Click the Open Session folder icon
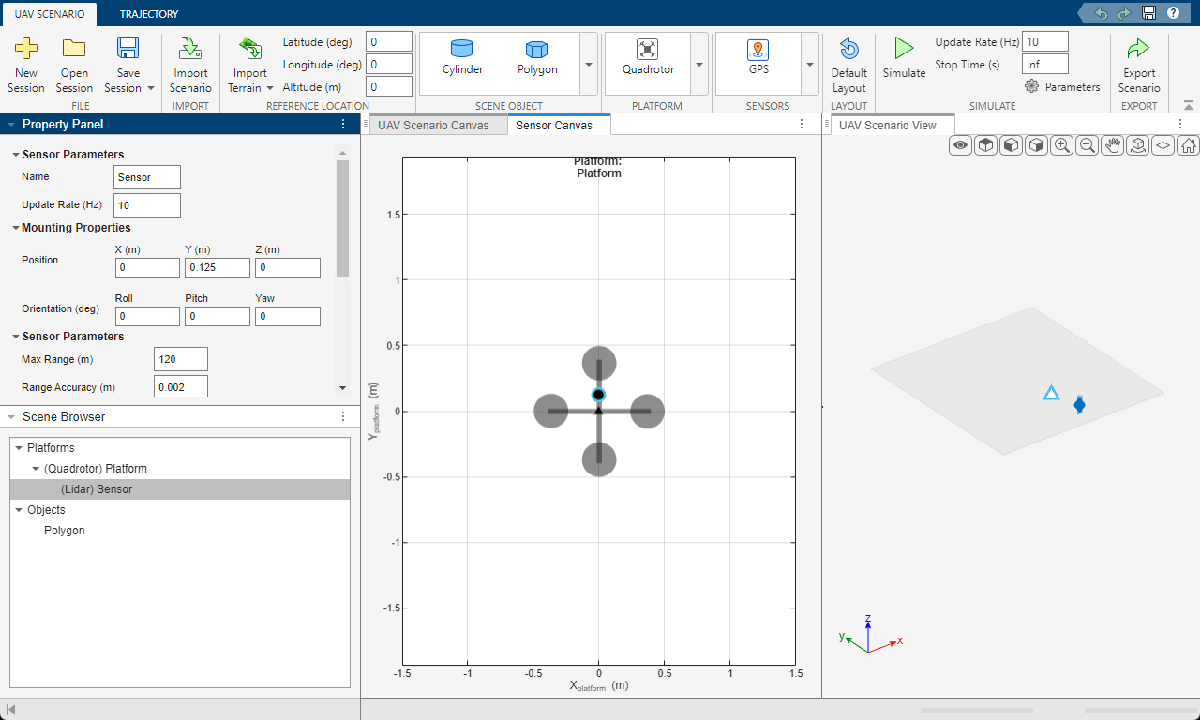Viewport: 1200px width, 720px height. coord(74,47)
